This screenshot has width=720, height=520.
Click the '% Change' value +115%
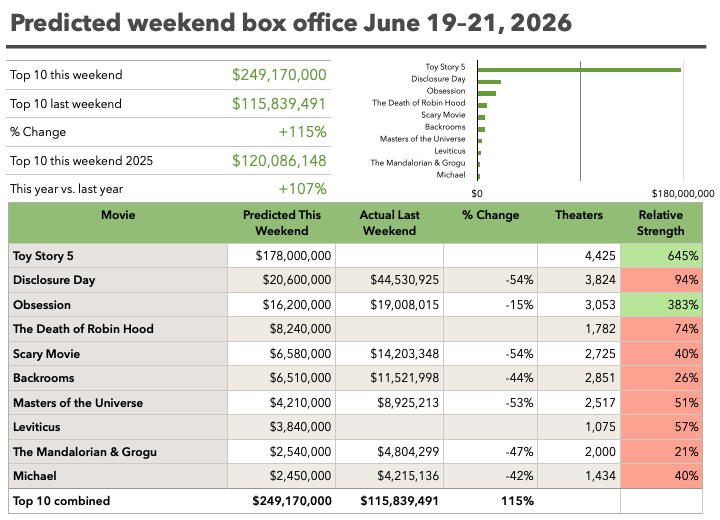click(x=303, y=132)
